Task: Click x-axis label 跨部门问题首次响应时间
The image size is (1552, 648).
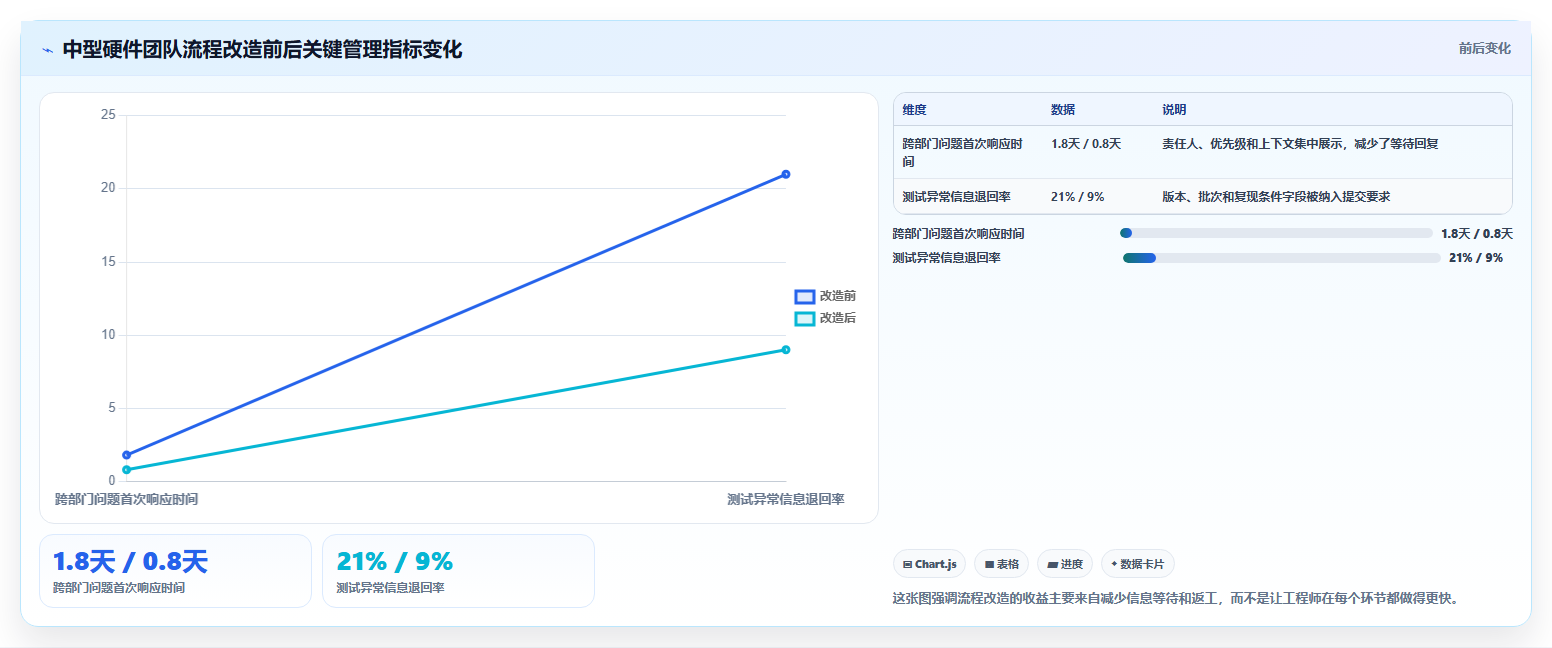Action: [x=126, y=499]
